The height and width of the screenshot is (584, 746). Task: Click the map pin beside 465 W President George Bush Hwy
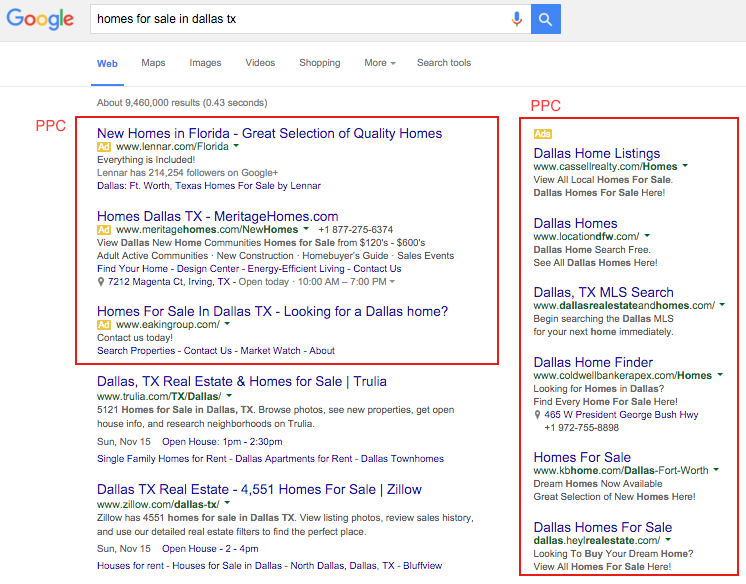pyautogui.click(x=537, y=415)
